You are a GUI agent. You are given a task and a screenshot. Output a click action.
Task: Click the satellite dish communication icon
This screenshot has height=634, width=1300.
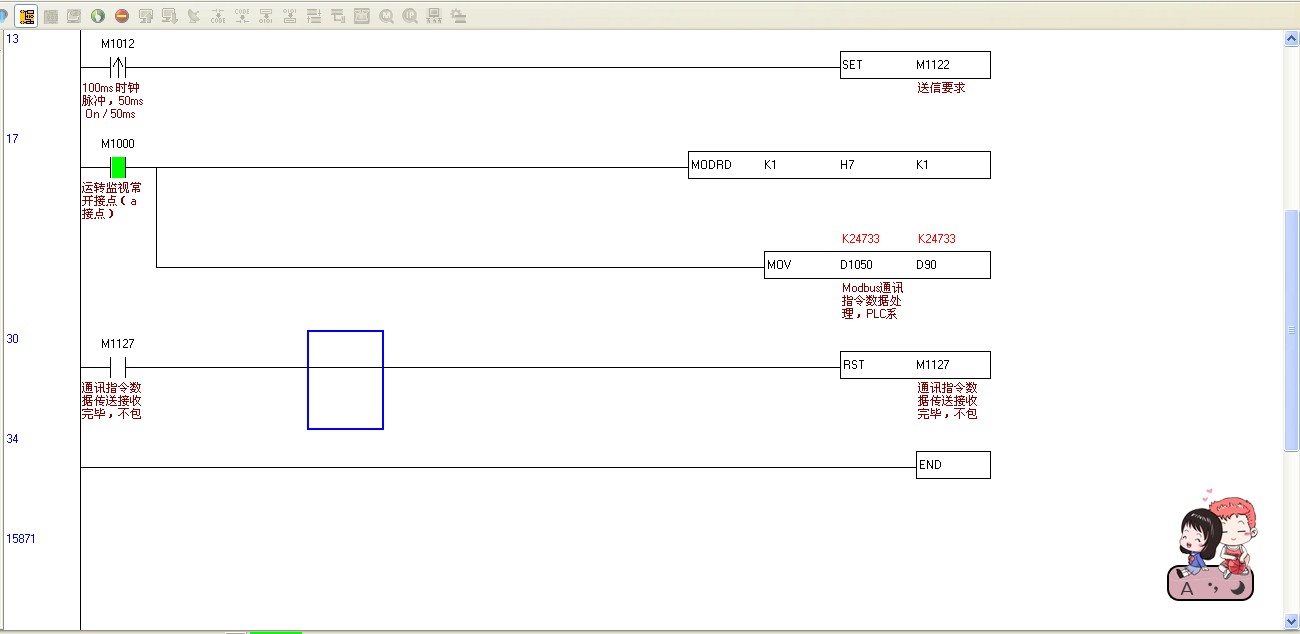pos(194,16)
